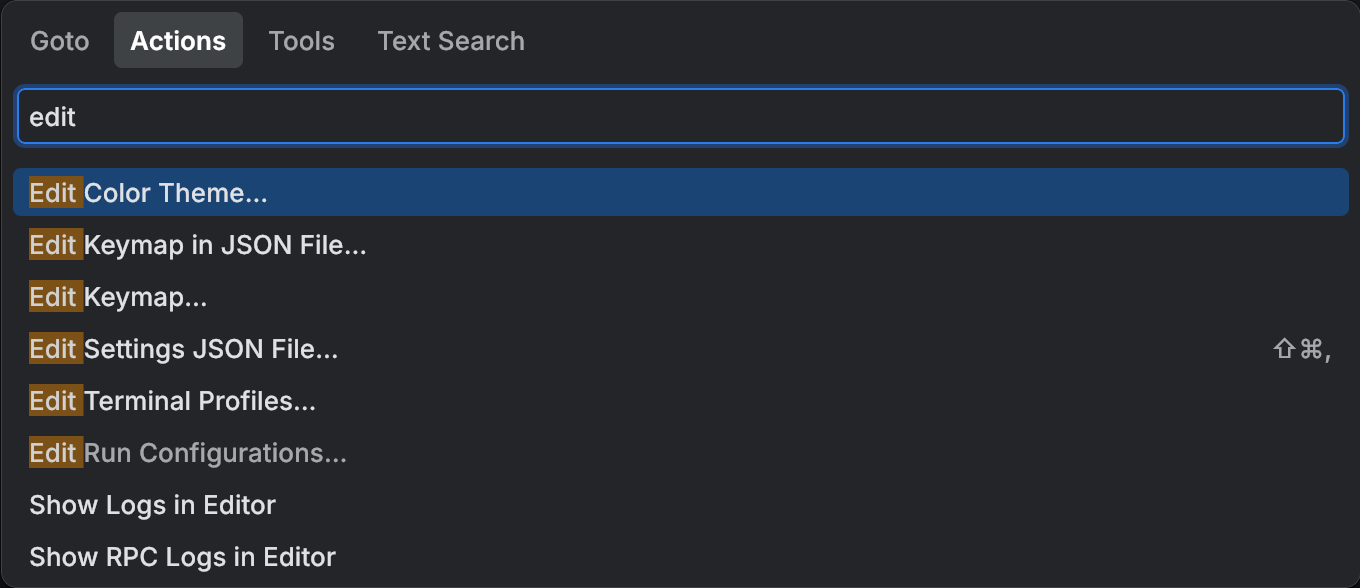Switch to the Text Search tab
1360x588 pixels.
click(450, 40)
